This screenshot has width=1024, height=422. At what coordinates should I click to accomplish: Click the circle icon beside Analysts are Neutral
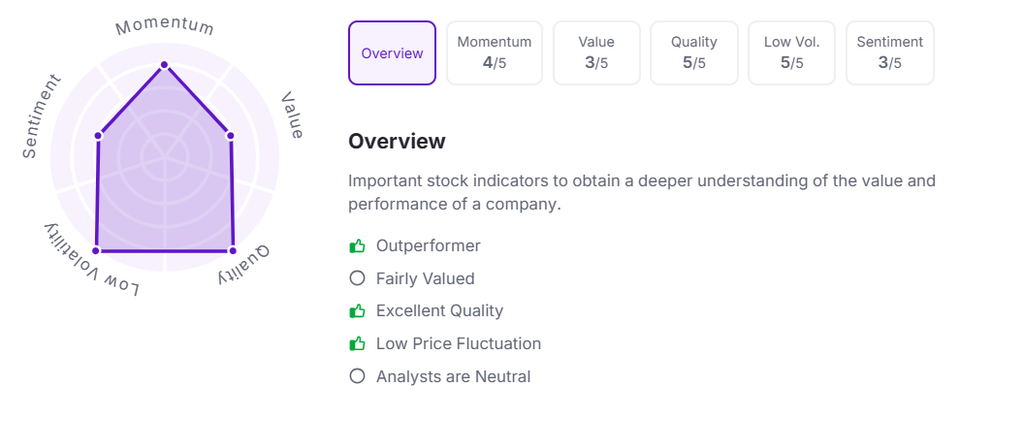click(357, 377)
